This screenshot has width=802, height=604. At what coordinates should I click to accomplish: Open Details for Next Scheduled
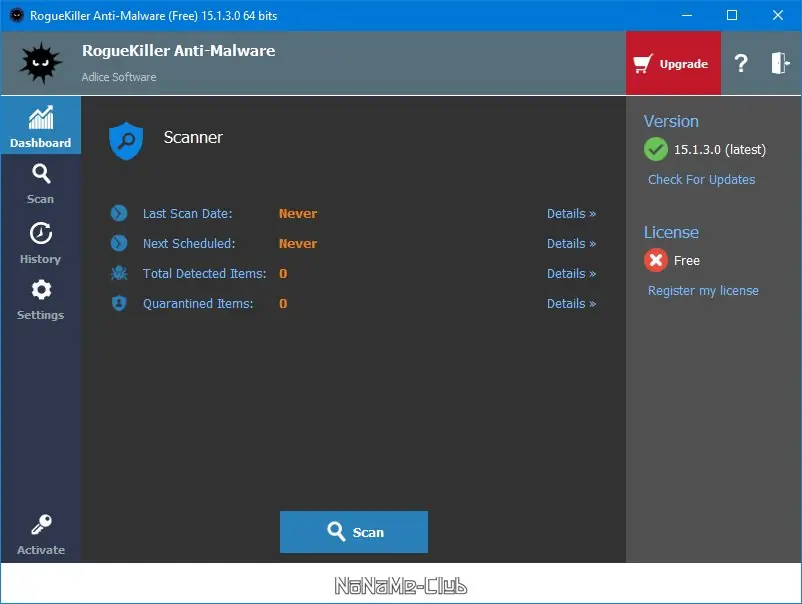point(571,243)
